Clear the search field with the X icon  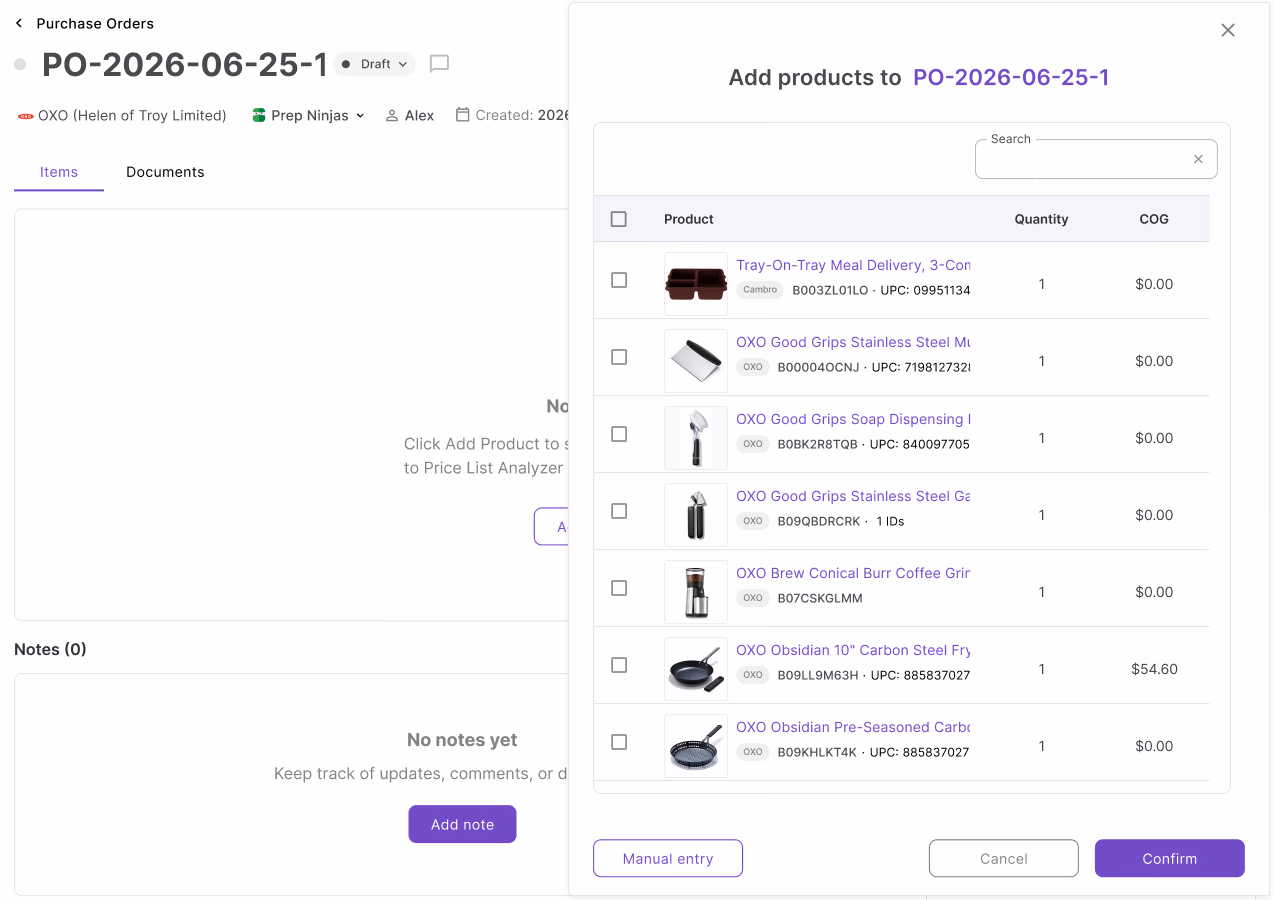(x=1198, y=159)
